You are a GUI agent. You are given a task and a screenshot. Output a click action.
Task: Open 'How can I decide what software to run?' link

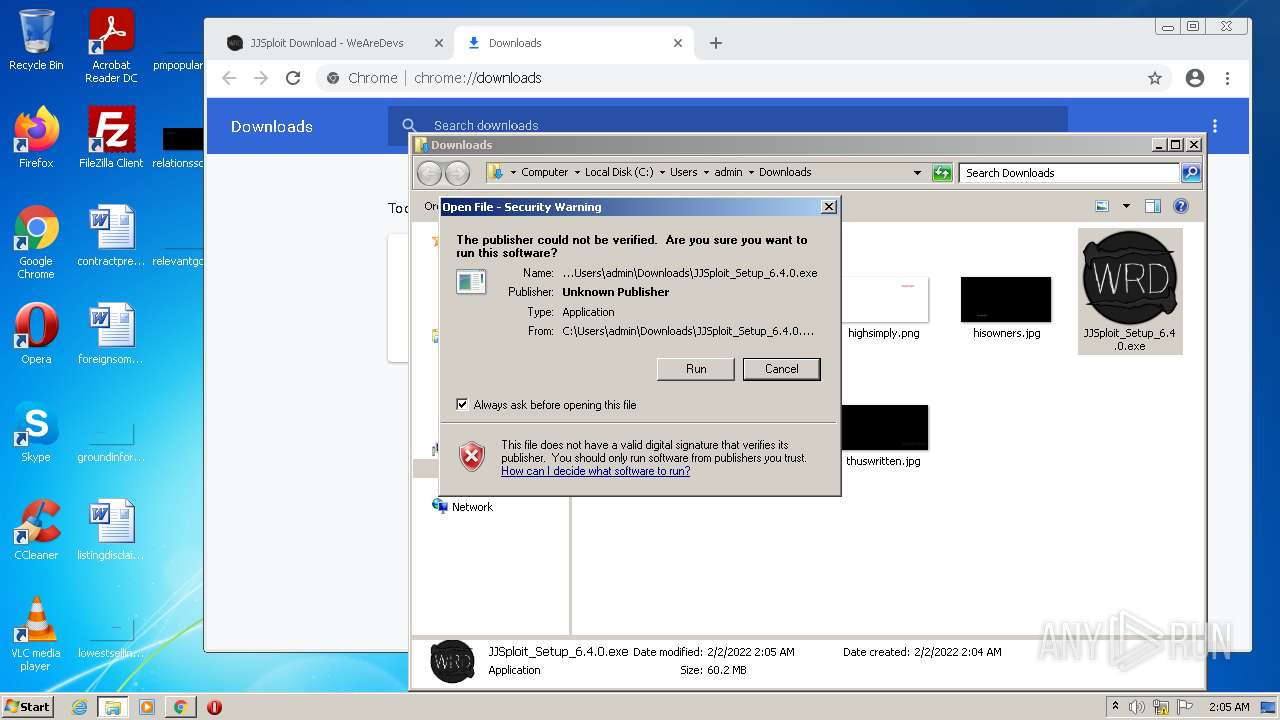click(595, 471)
